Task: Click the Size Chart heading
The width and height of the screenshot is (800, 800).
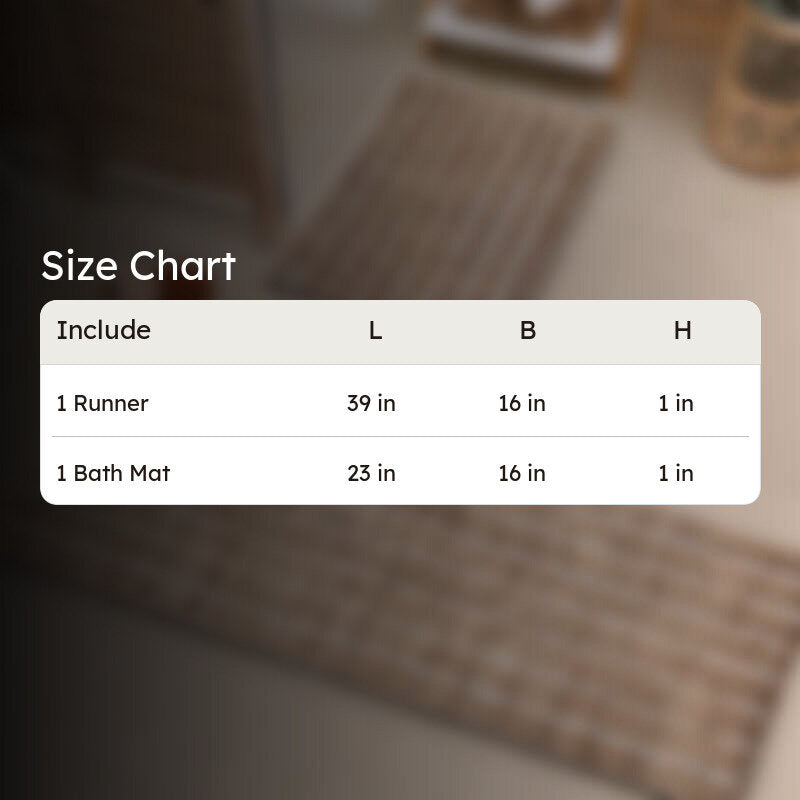Action: 138,266
